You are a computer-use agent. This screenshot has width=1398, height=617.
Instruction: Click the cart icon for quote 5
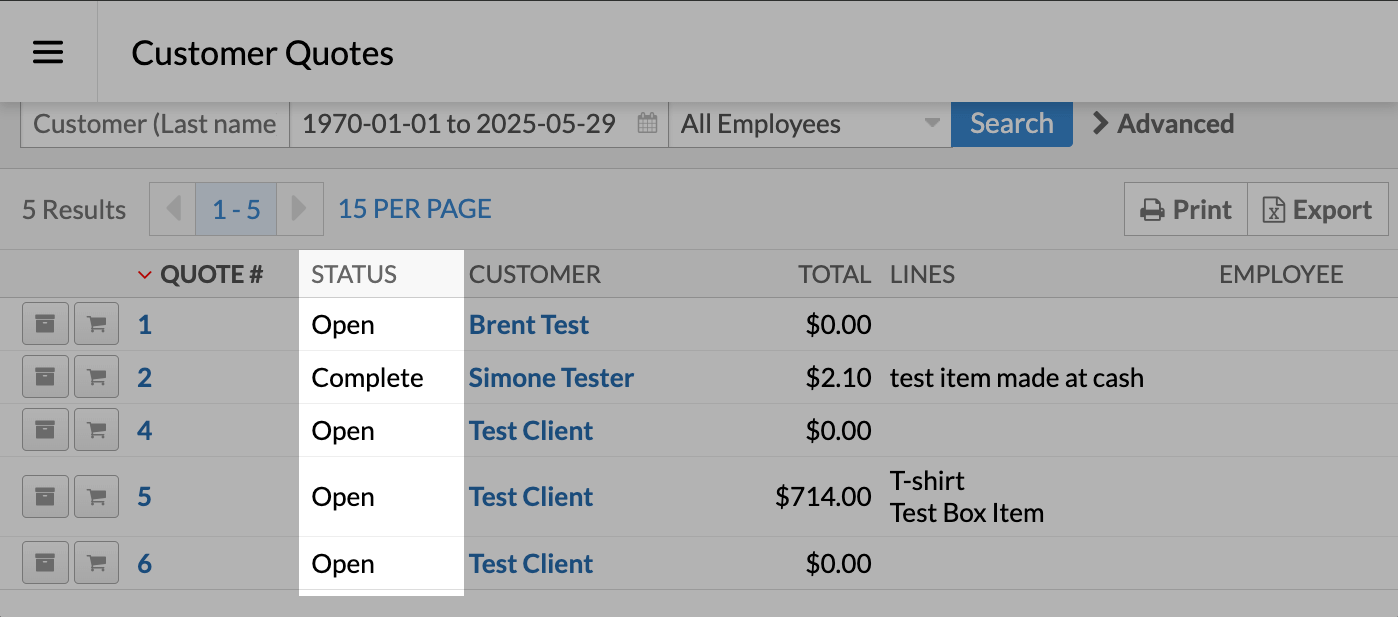click(x=96, y=496)
